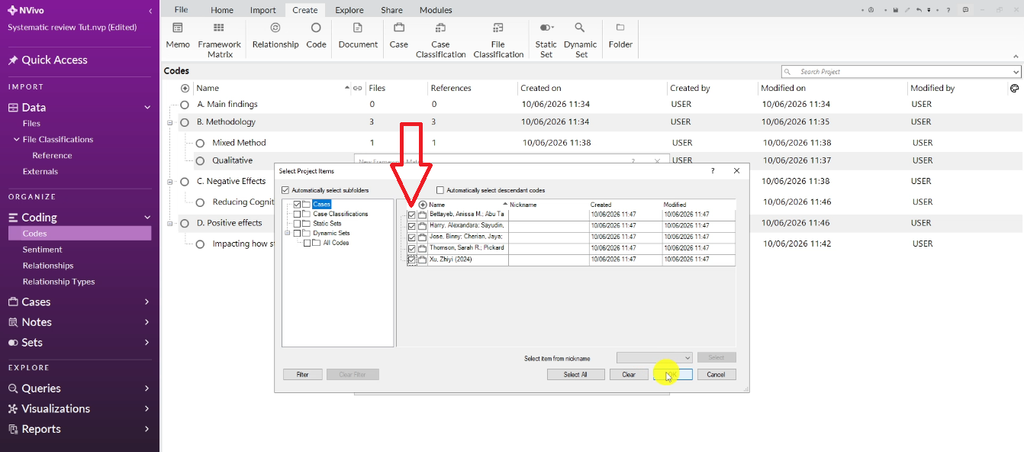Switch to the Explore ribbon tab
The width and height of the screenshot is (1024, 452).
(349, 10)
